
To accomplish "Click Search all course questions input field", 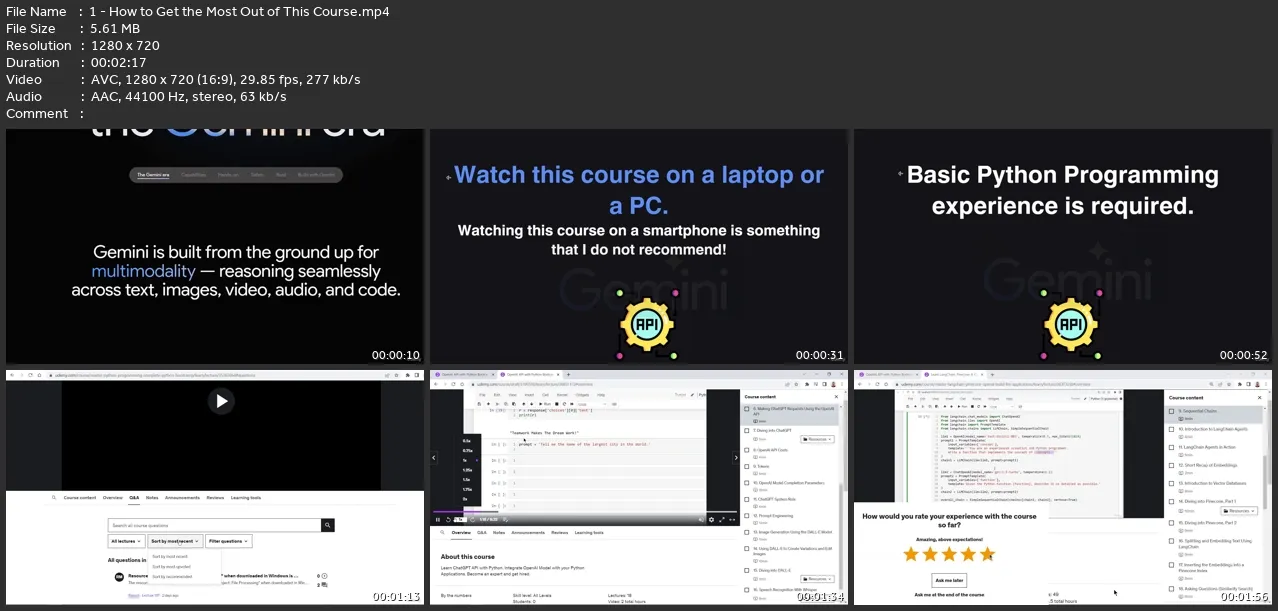I will click(x=215, y=525).
